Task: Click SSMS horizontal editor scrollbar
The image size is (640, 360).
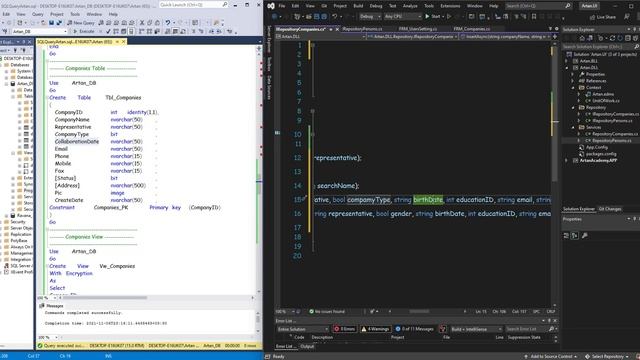Action: pyautogui.click(x=104, y=298)
